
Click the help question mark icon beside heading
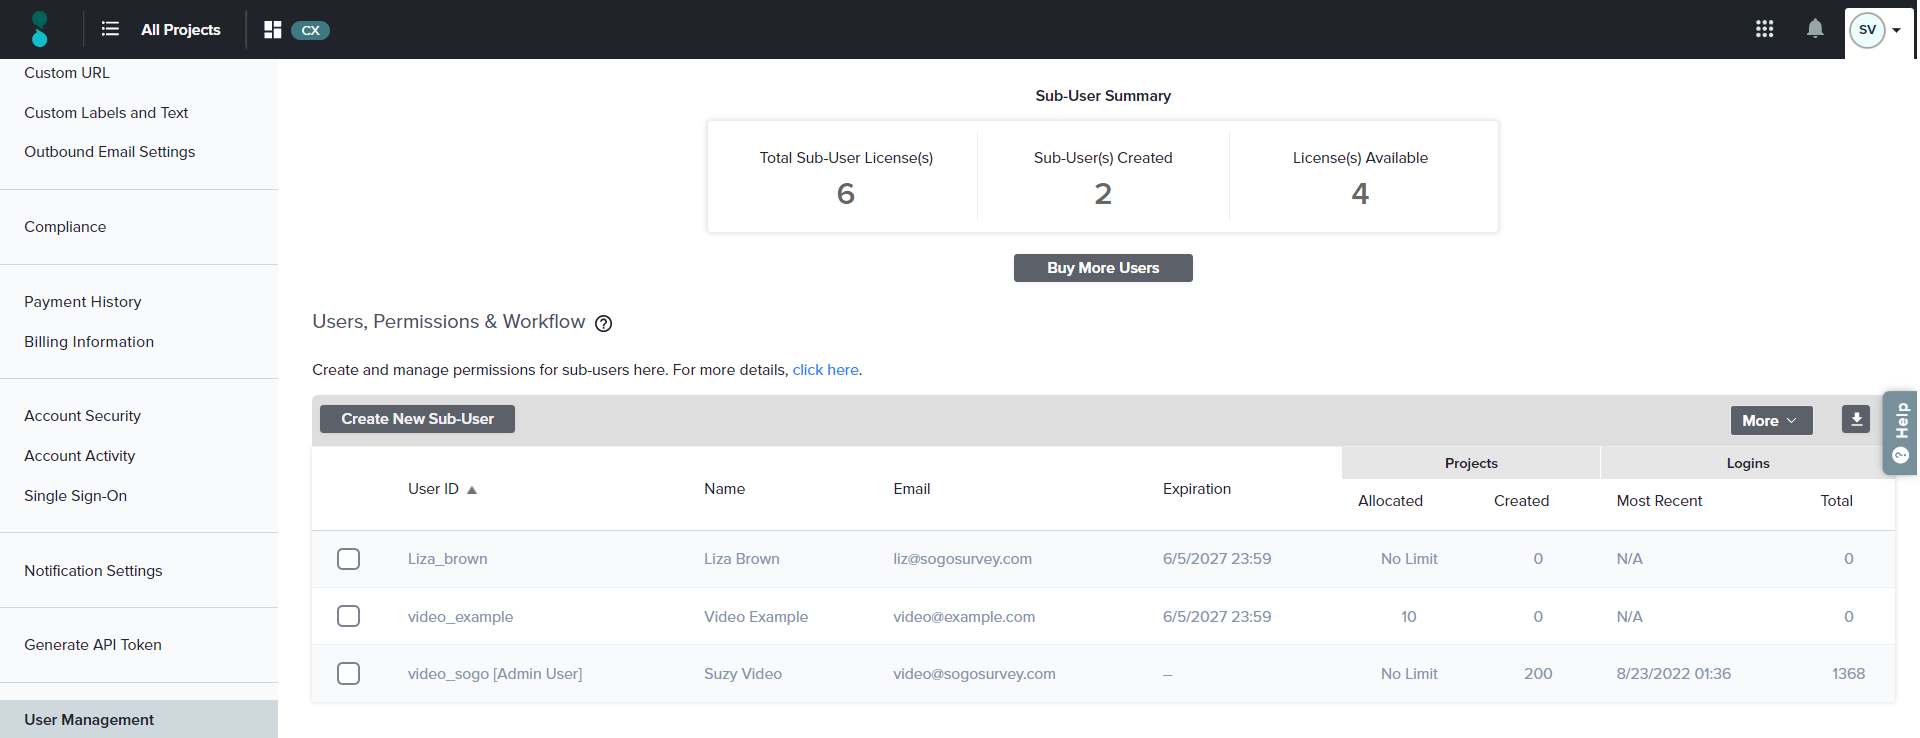[603, 323]
